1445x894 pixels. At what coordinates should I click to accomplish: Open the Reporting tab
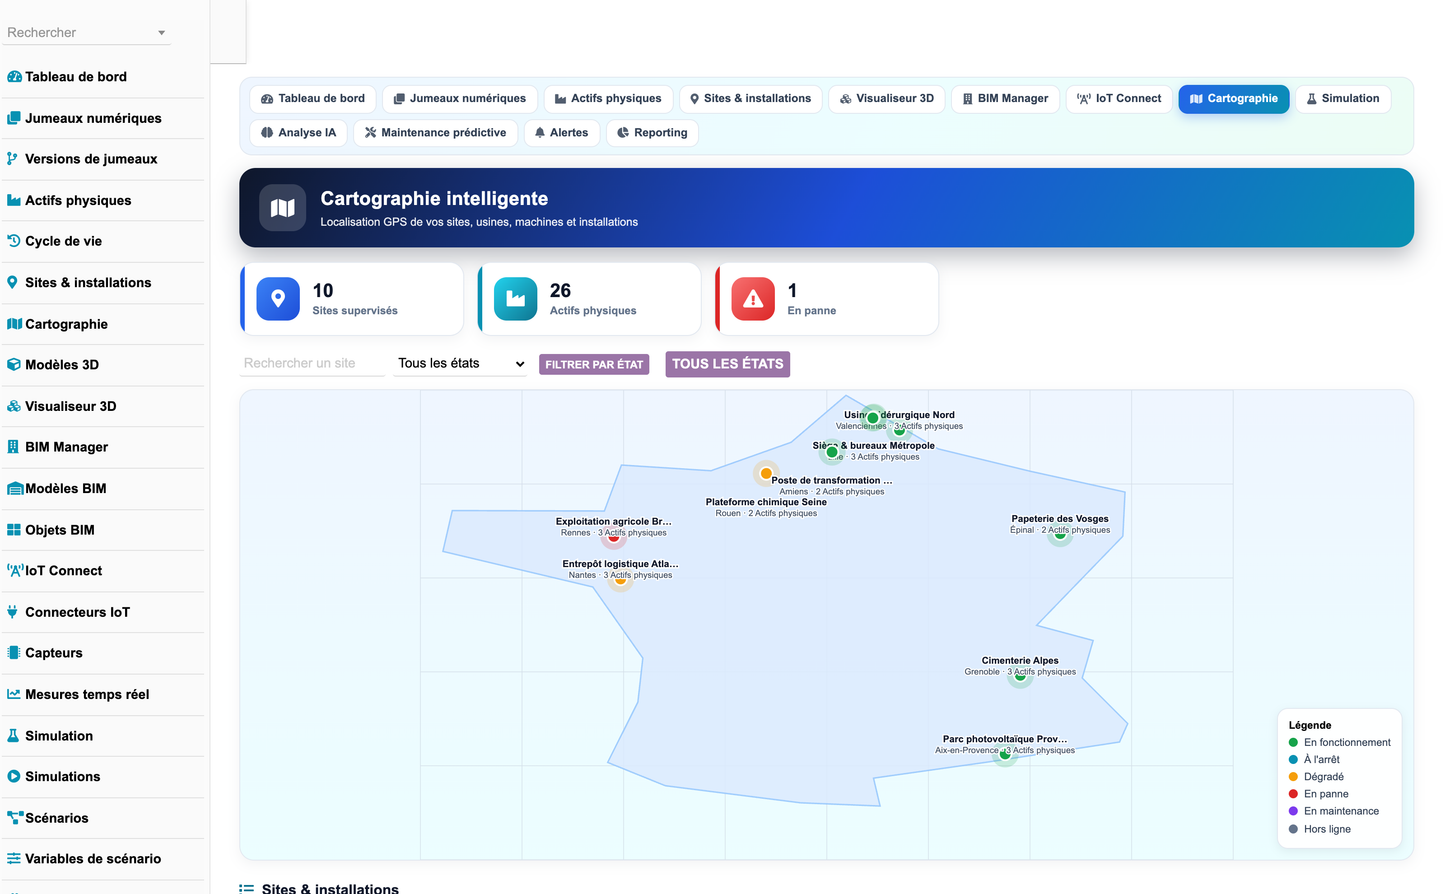click(652, 133)
